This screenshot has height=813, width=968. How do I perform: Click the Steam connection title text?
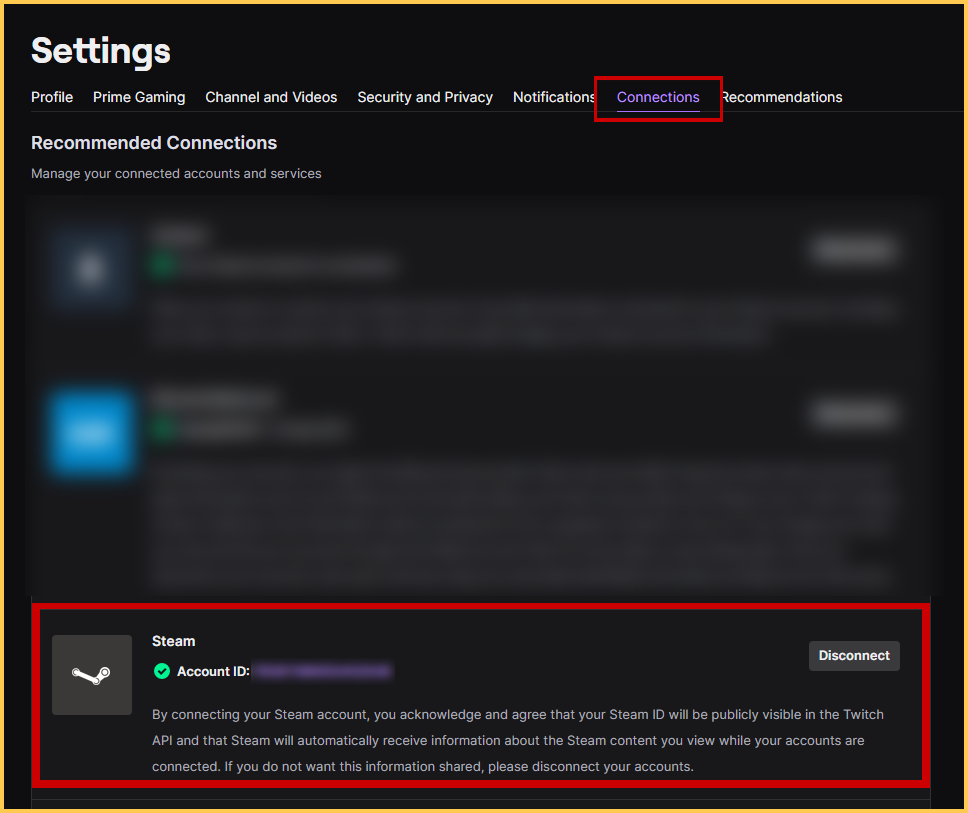pos(174,641)
